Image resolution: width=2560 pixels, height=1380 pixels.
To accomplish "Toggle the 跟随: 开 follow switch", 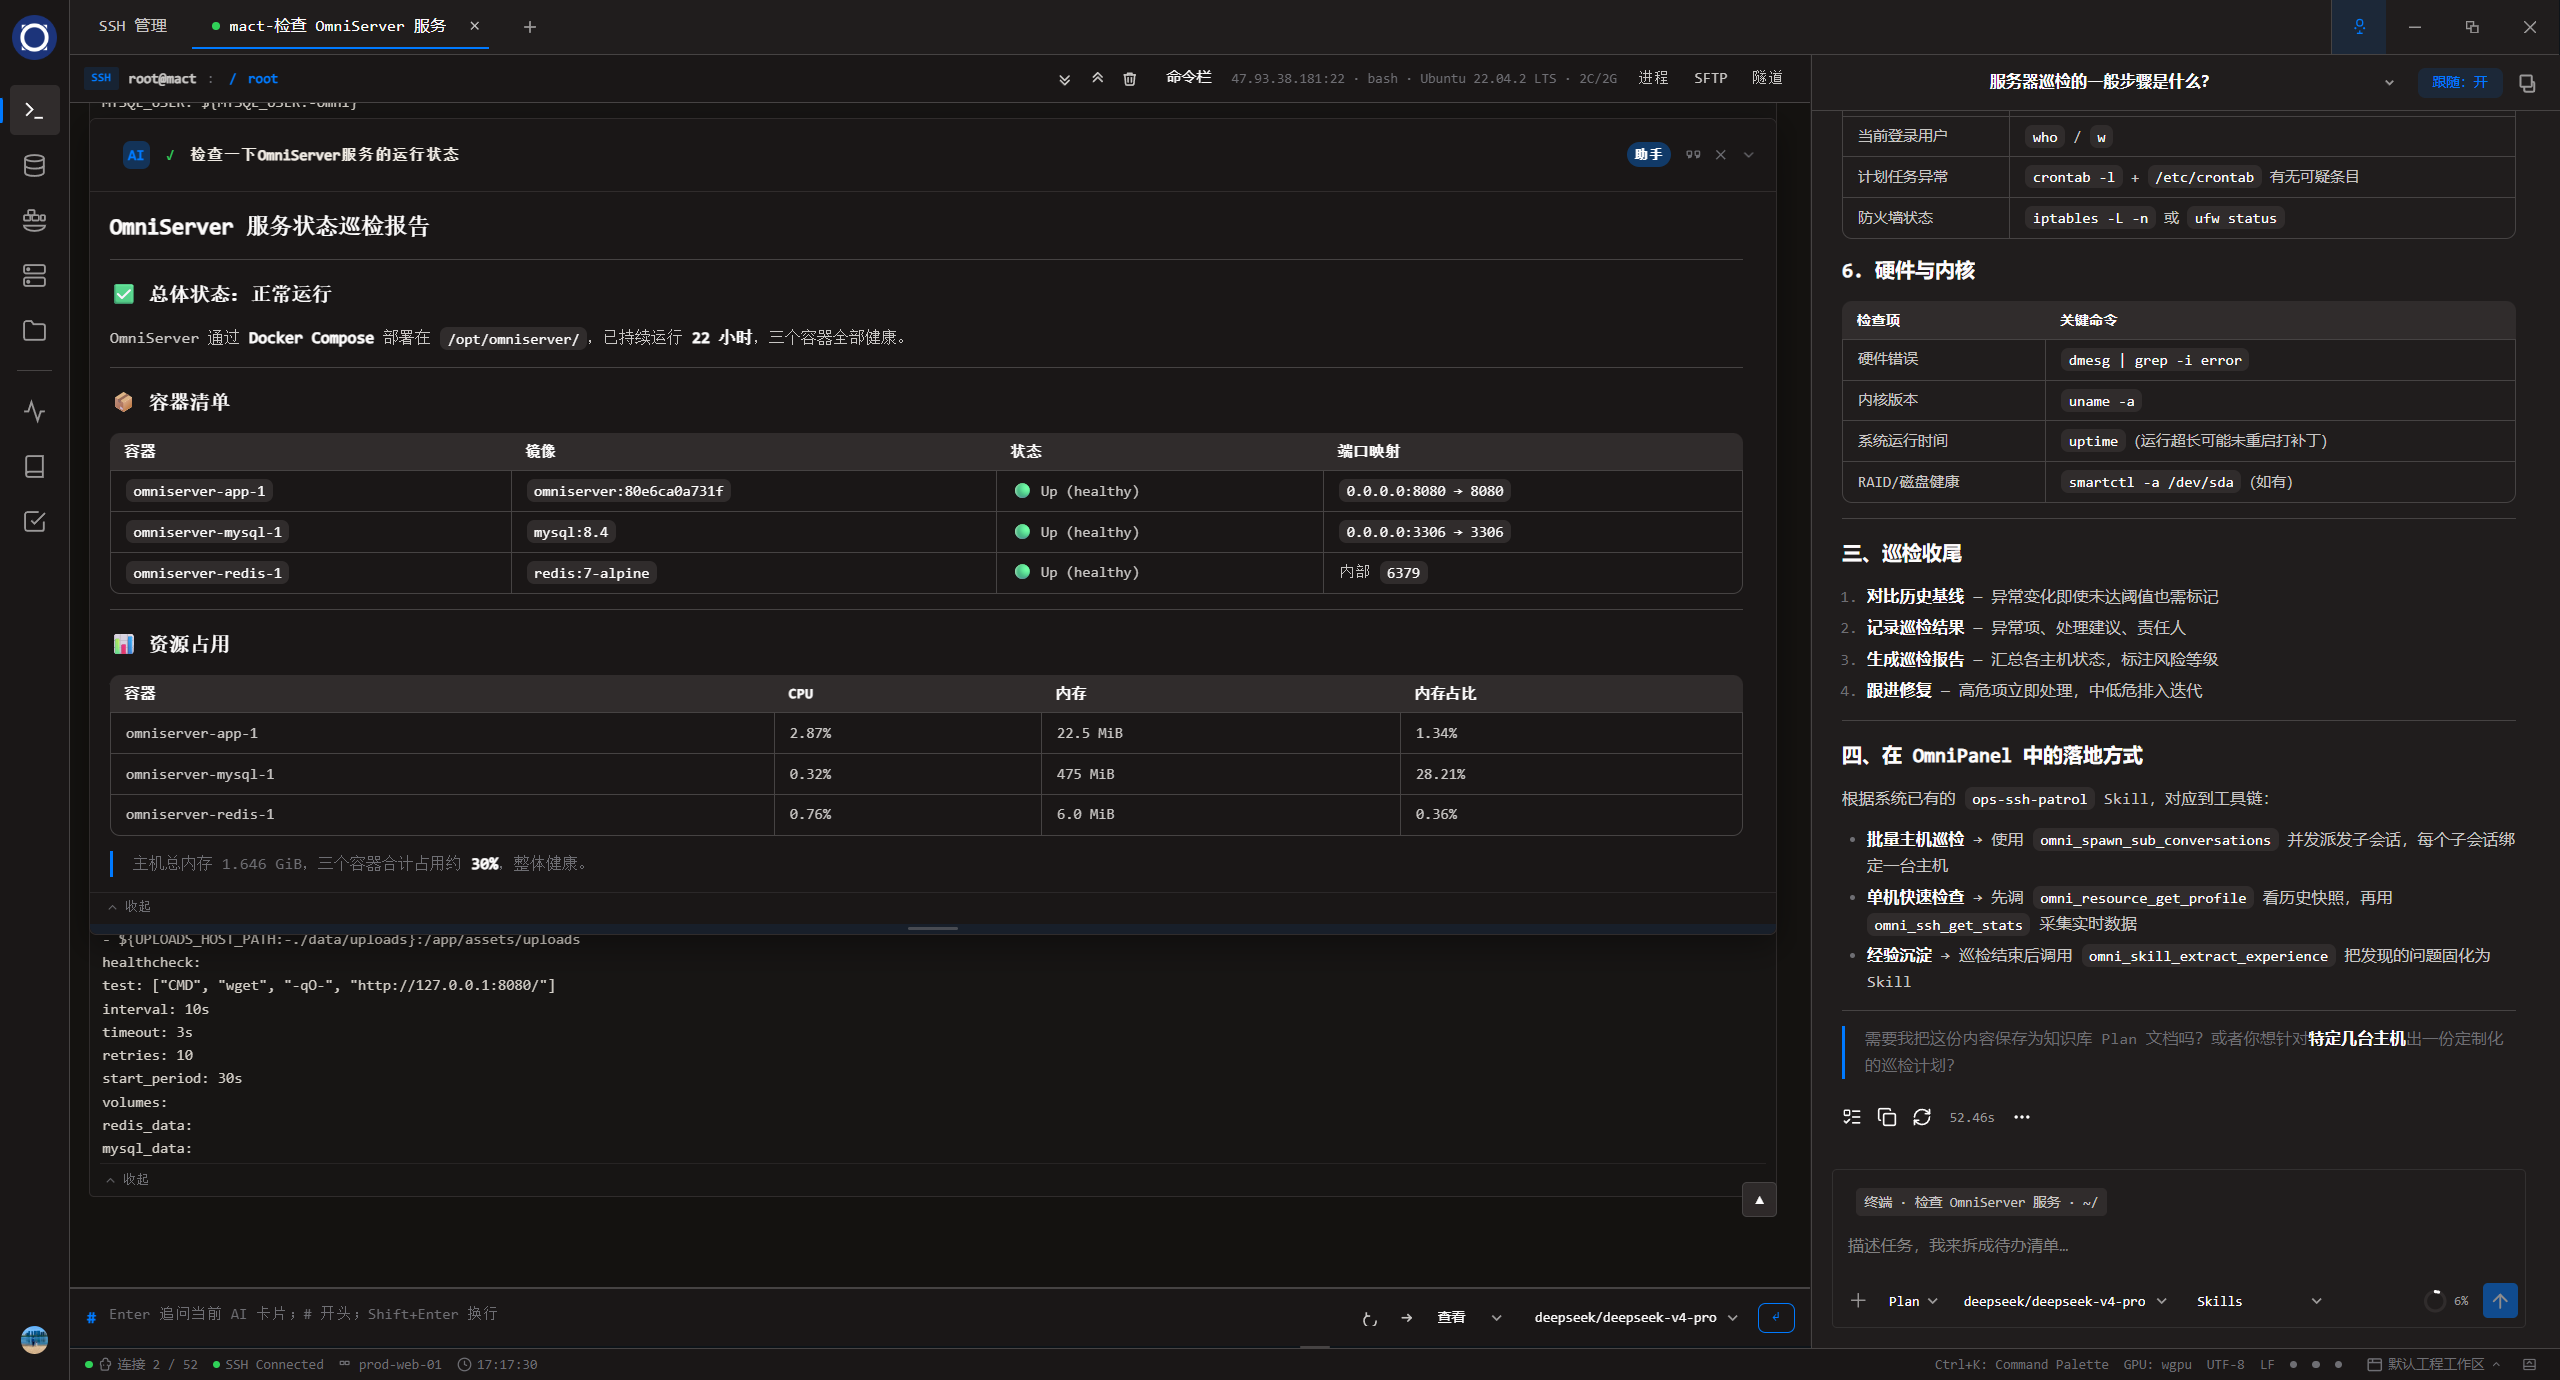I will (2460, 82).
